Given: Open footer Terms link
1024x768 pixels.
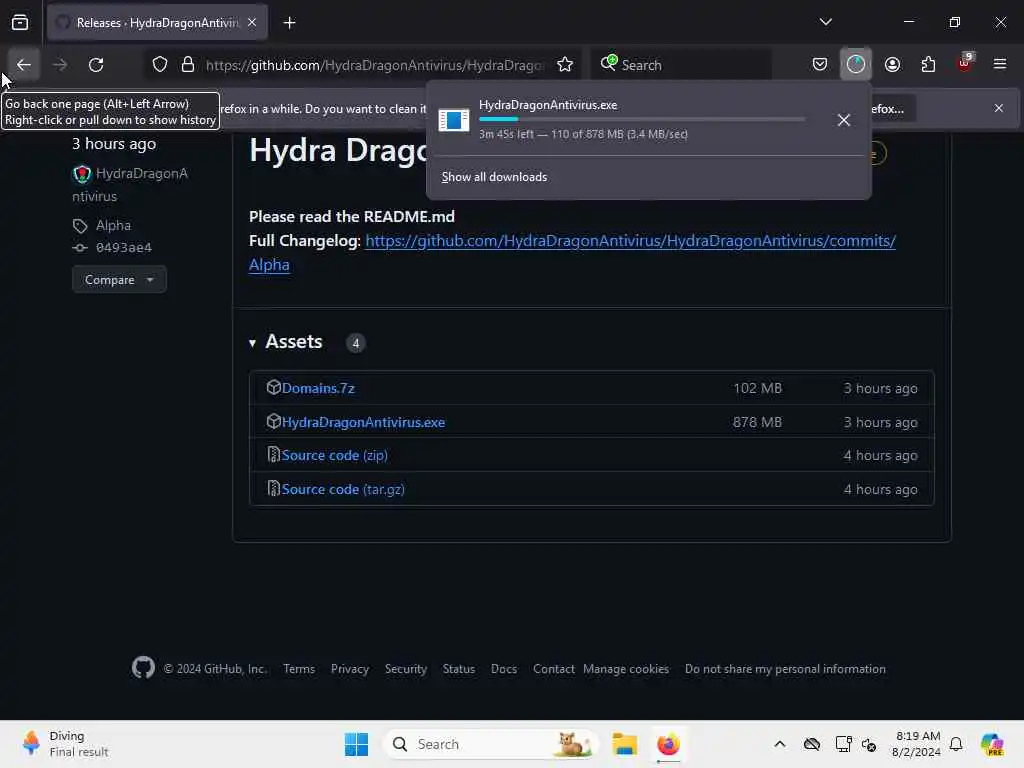Looking at the screenshot, I should point(299,669).
